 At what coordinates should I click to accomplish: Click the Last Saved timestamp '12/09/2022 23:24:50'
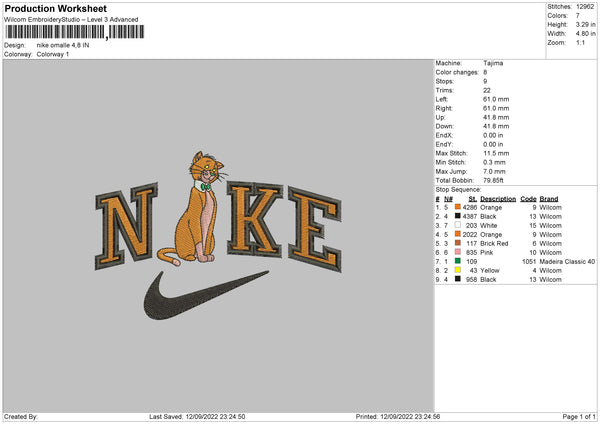(215, 416)
